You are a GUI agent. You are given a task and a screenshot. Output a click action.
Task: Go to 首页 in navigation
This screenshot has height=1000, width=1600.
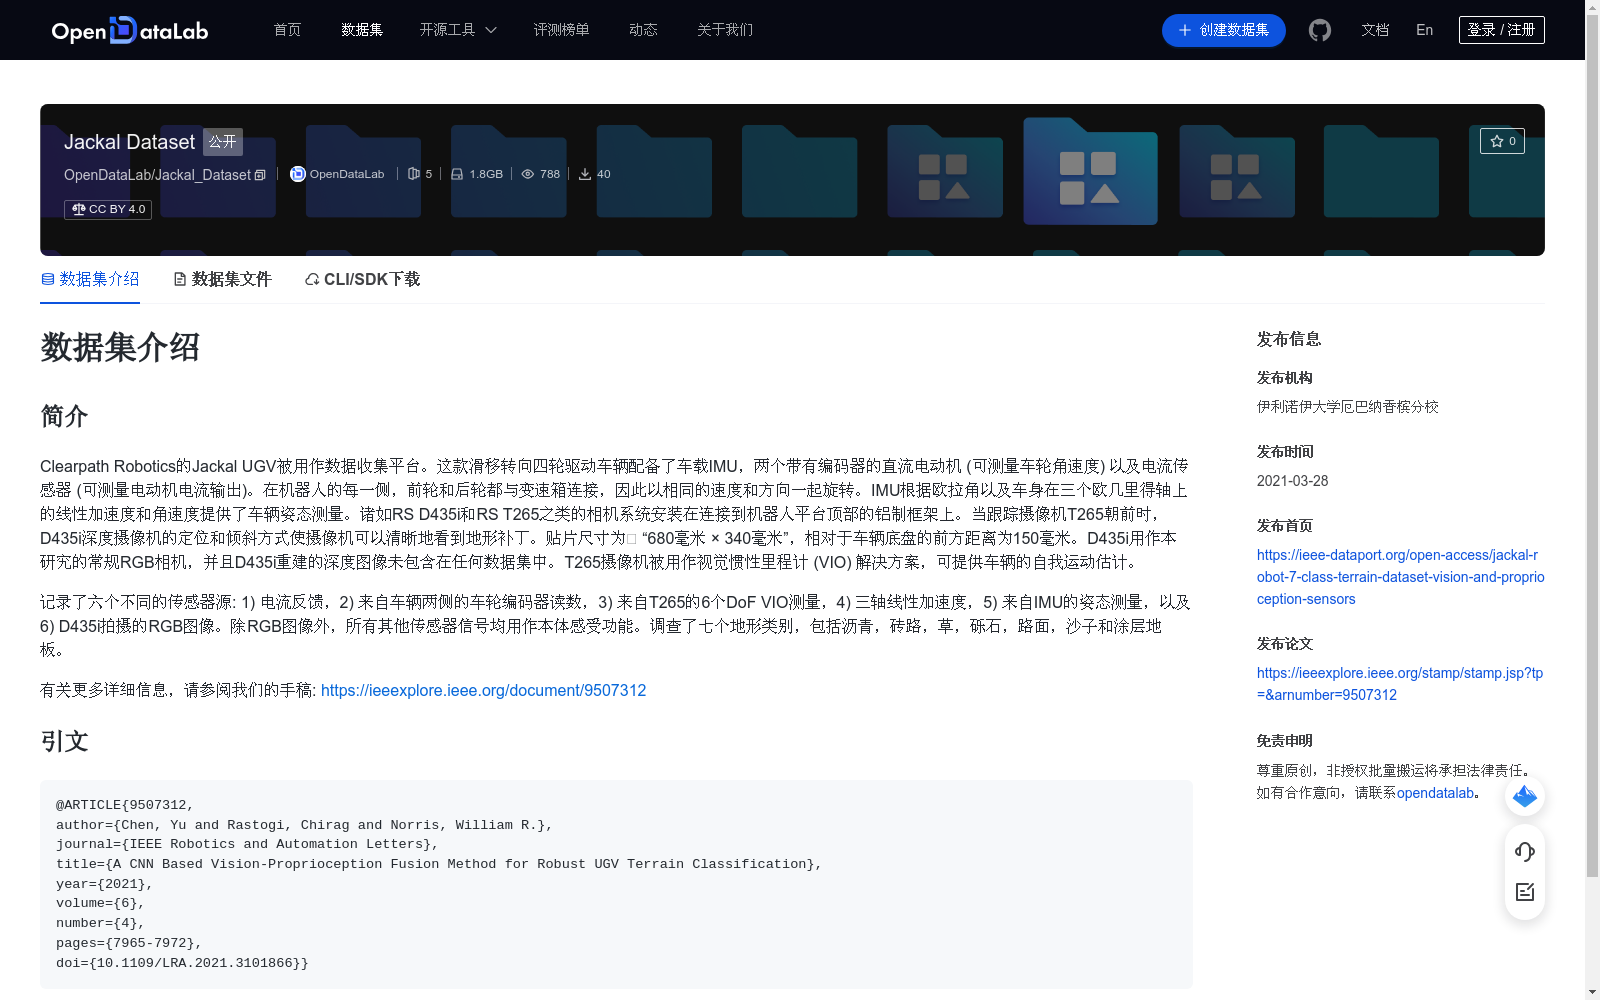287,30
